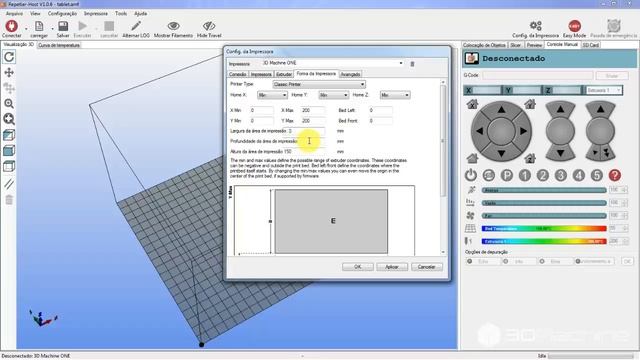Click round script button 3
640x360 pixels.
tap(560, 176)
